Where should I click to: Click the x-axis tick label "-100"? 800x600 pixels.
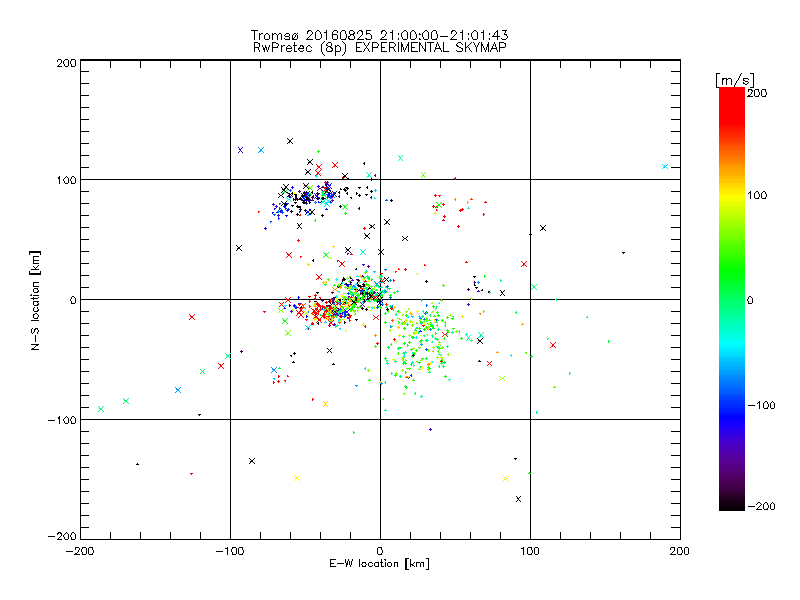(230, 551)
